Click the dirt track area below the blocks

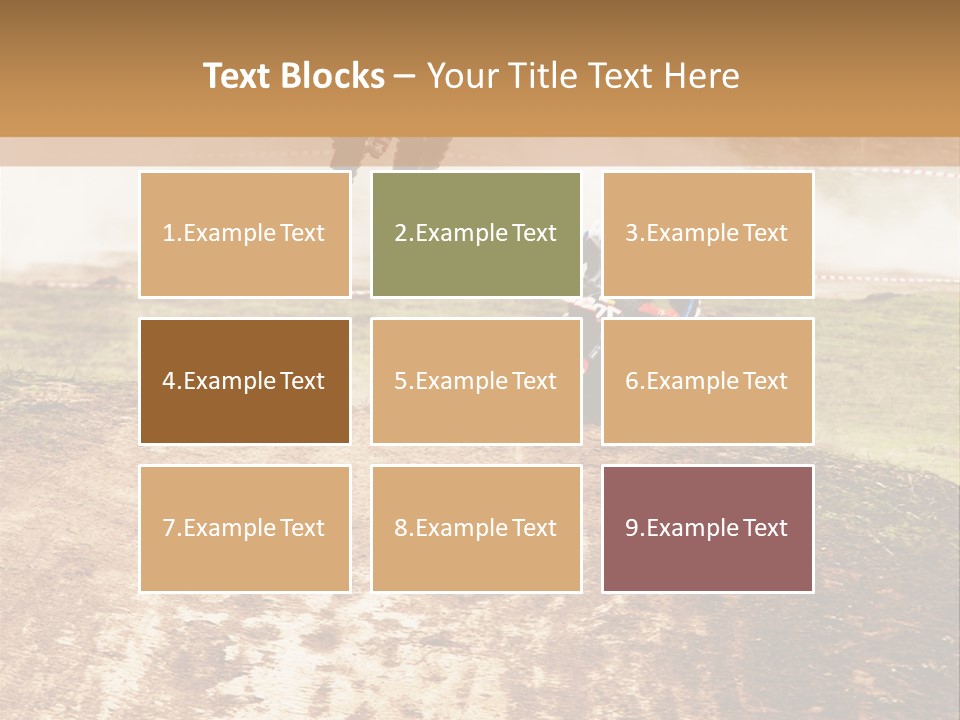tap(480, 650)
